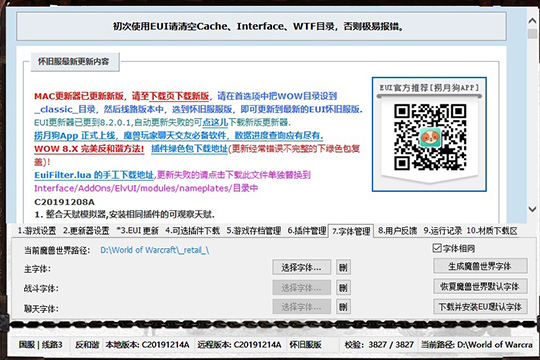Screen dimensions: 540x360
Task: Click the 本地版本: C20191214A status entry
Action: pyautogui.click(x=148, y=344)
